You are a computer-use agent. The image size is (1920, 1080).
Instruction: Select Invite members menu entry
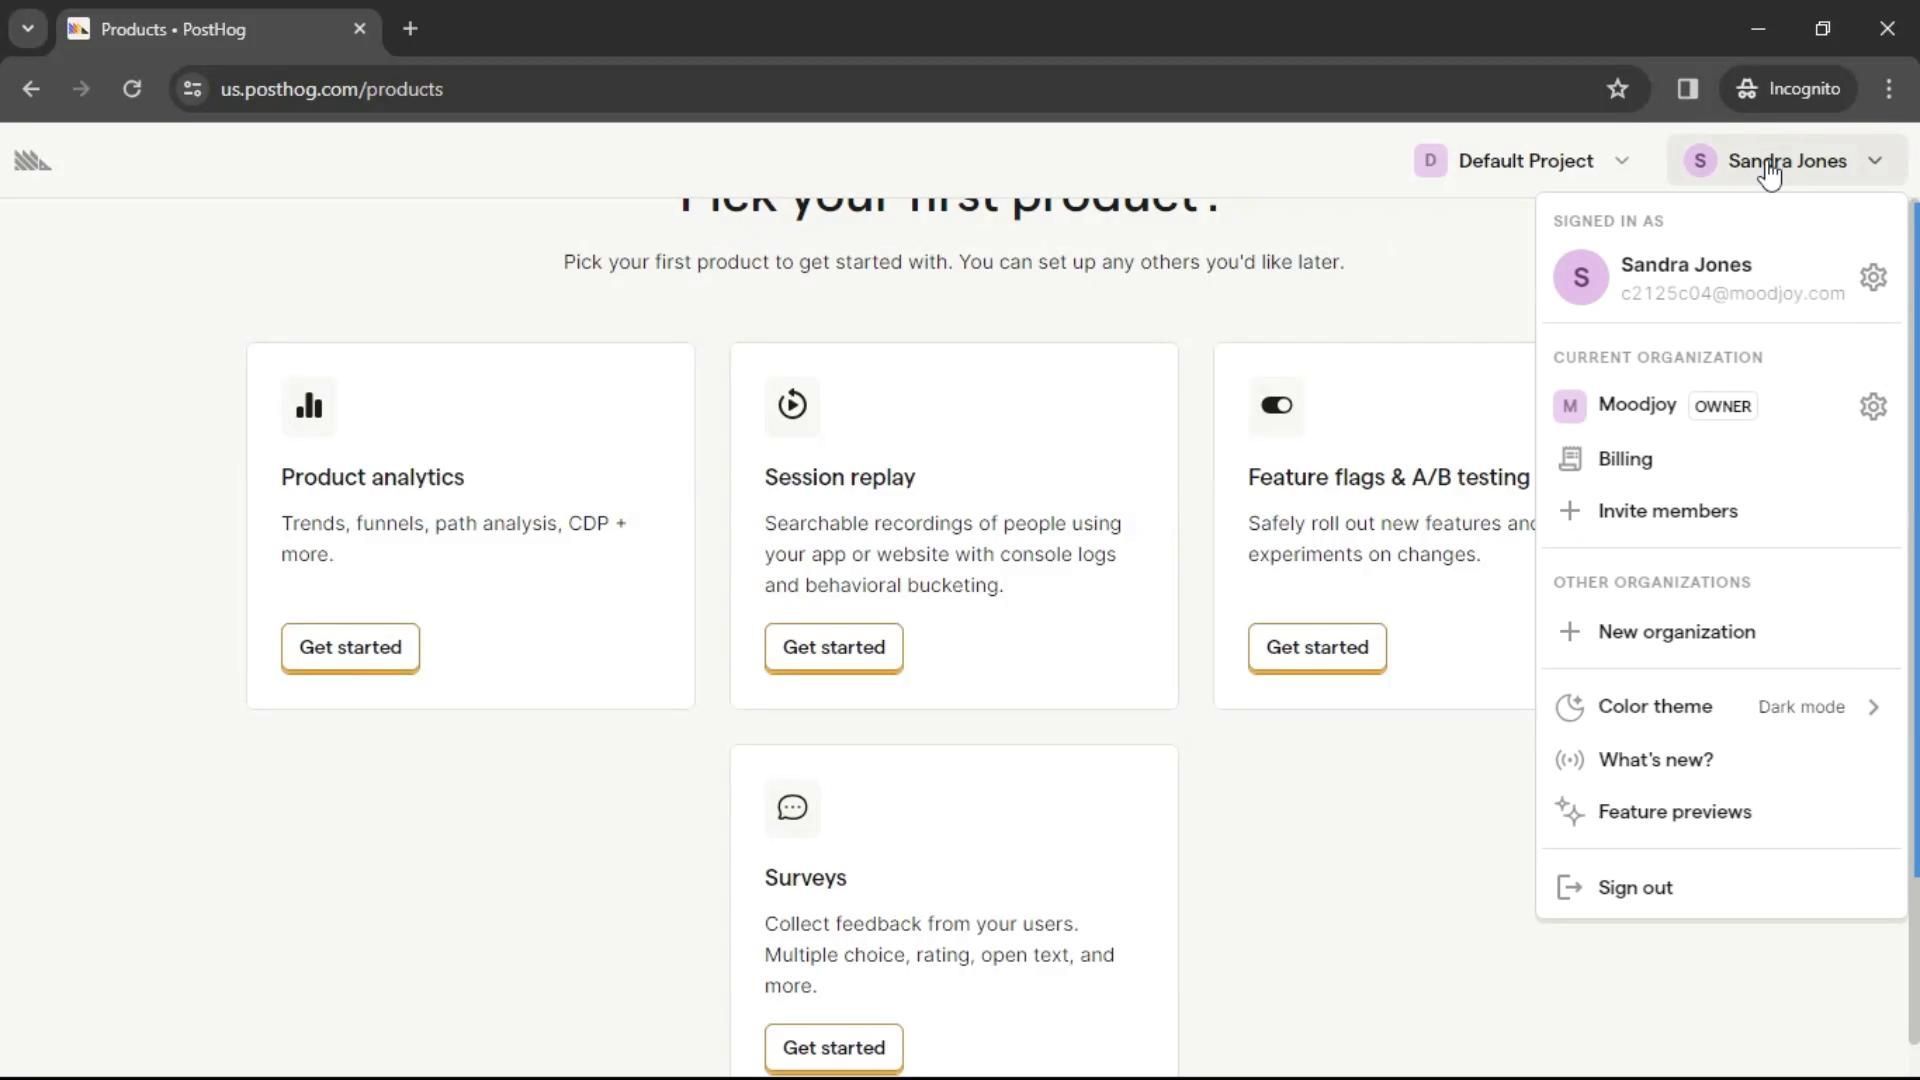coord(1667,511)
